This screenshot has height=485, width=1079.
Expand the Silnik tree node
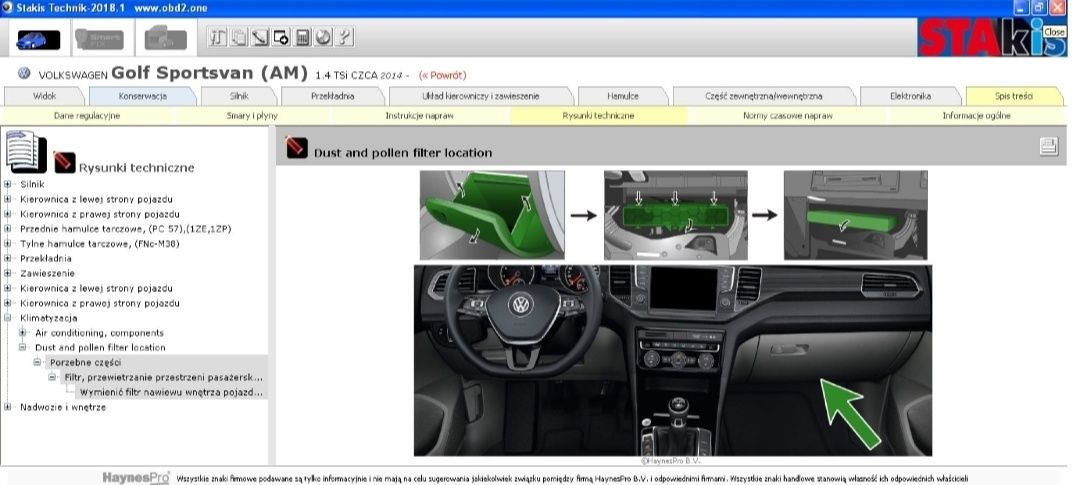click(8, 184)
